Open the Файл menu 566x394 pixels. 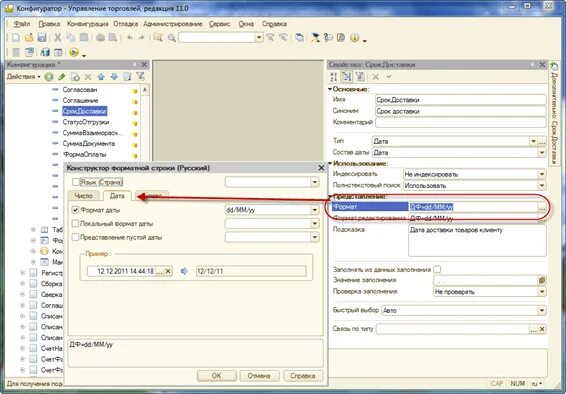22,24
